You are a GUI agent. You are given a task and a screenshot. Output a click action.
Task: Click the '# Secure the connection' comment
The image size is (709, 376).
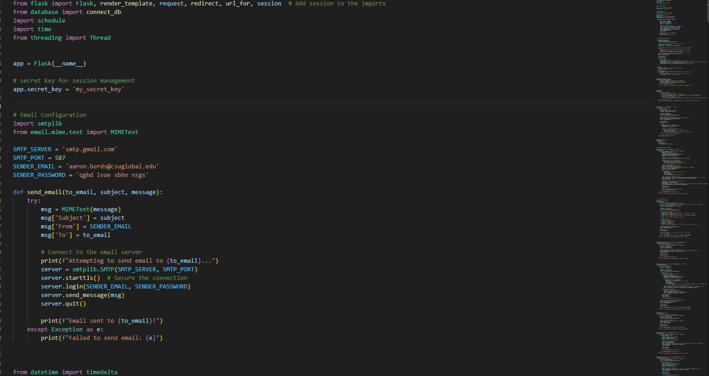point(147,278)
